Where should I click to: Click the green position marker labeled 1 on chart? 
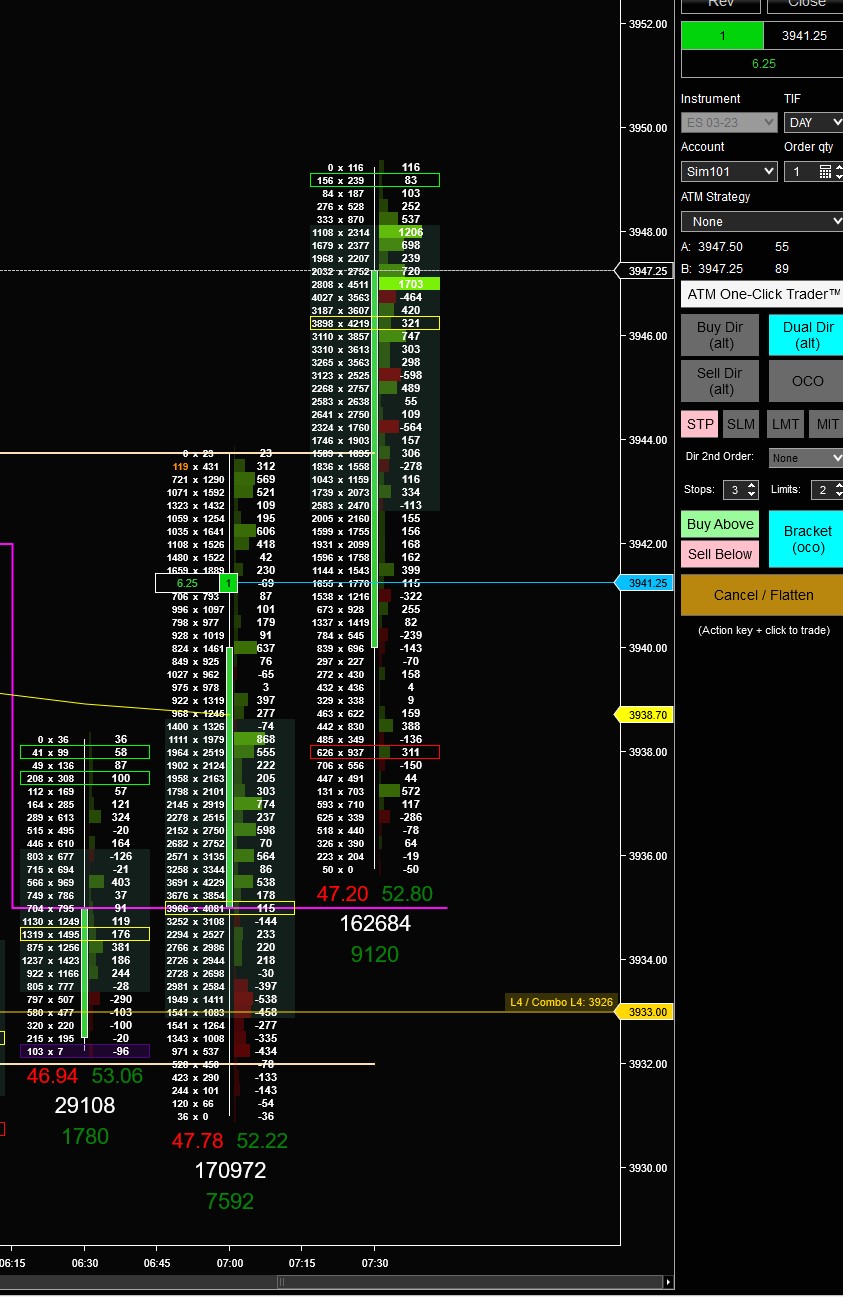(228, 583)
